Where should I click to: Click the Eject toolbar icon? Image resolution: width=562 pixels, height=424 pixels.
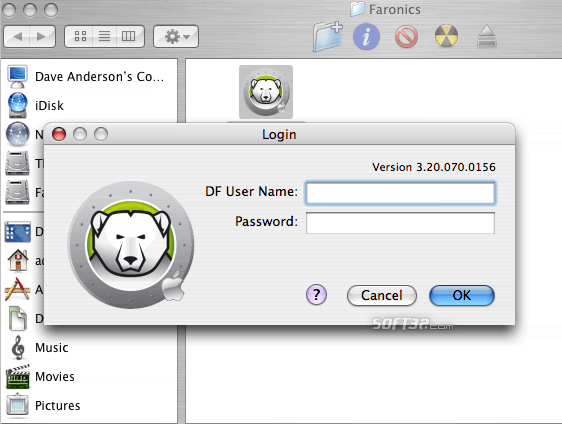point(487,36)
